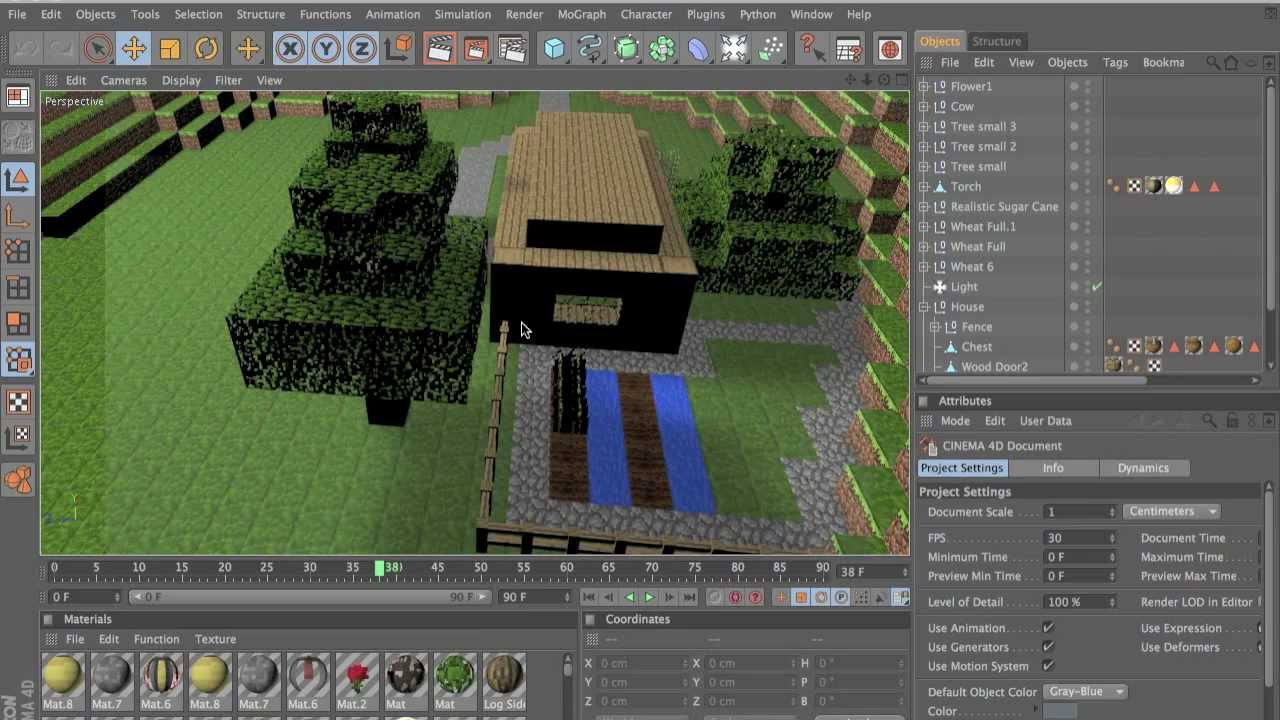Screen dimensions: 1280x720
Task: Play the animation forward
Action: [649, 597]
